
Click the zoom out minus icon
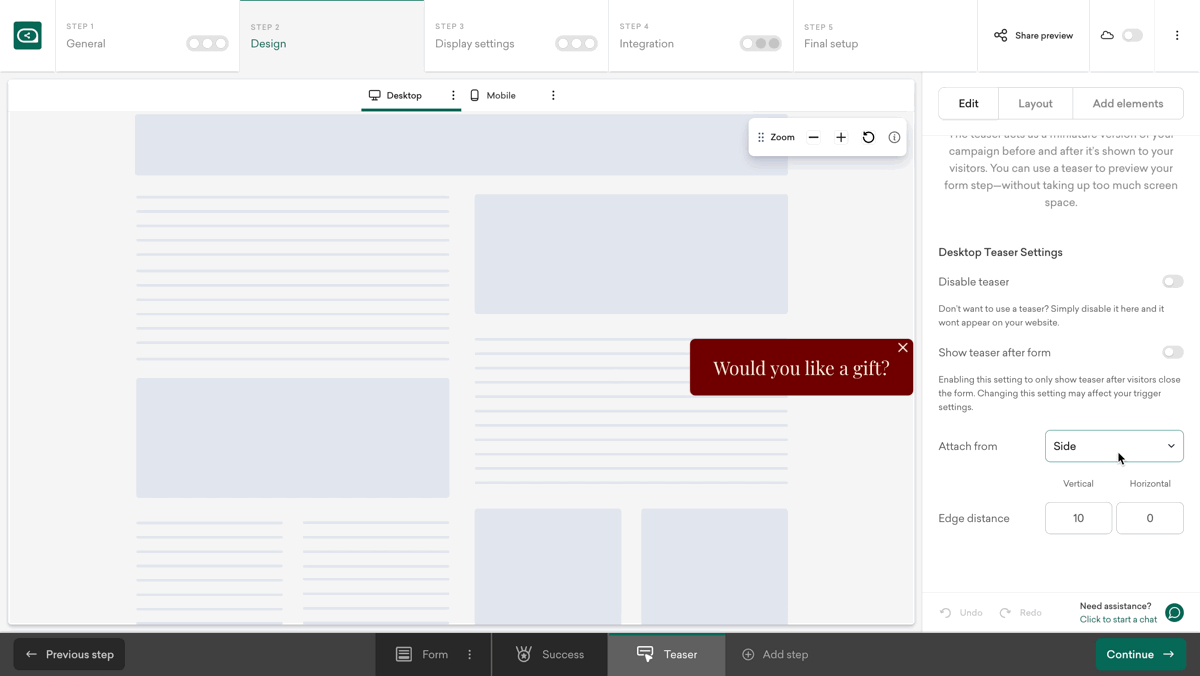[814, 137]
